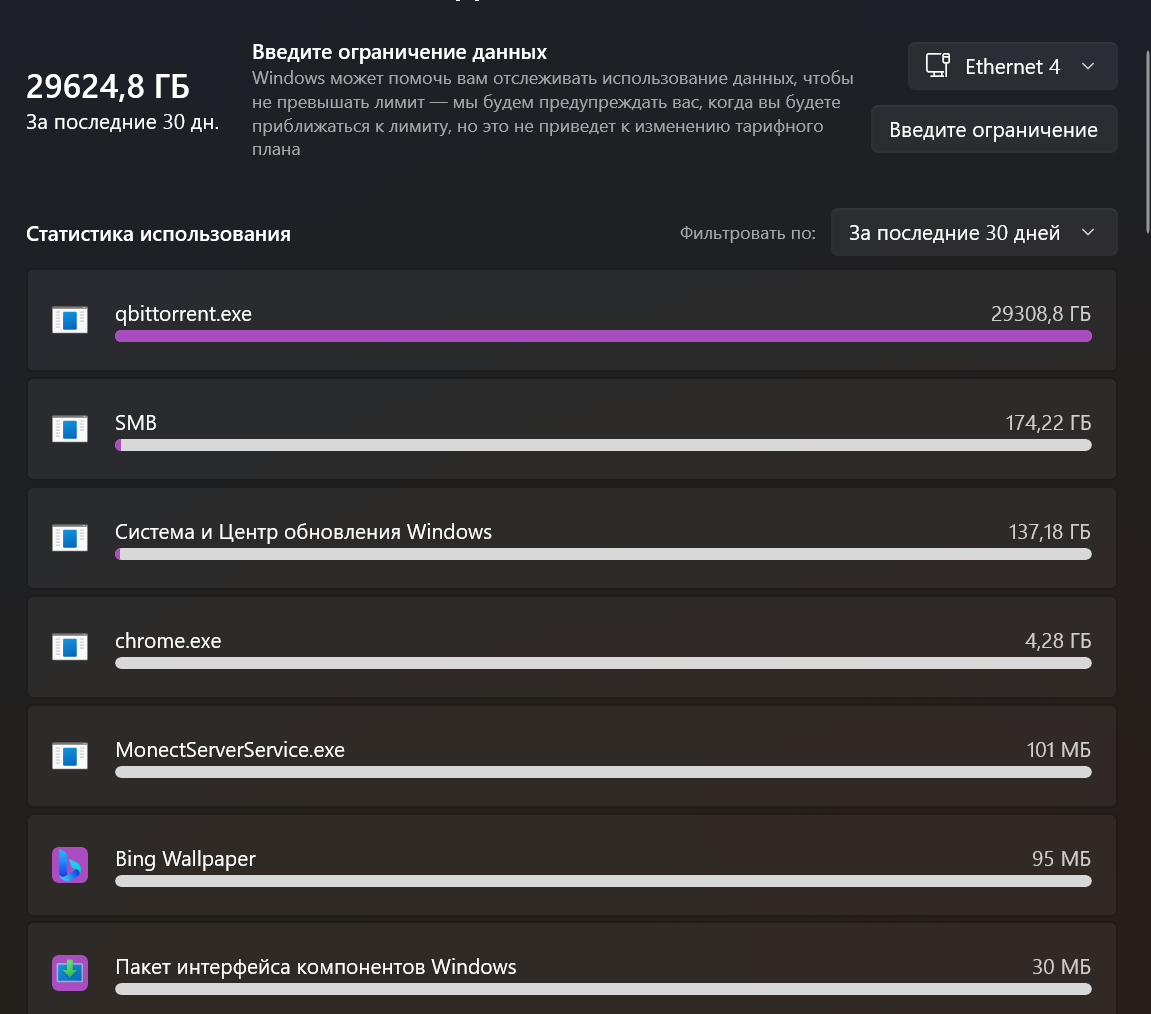Image resolution: width=1151 pixels, height=1014 pixels.
Task: Open the last 30 days filter dropdown
Action: click(973, 233)
